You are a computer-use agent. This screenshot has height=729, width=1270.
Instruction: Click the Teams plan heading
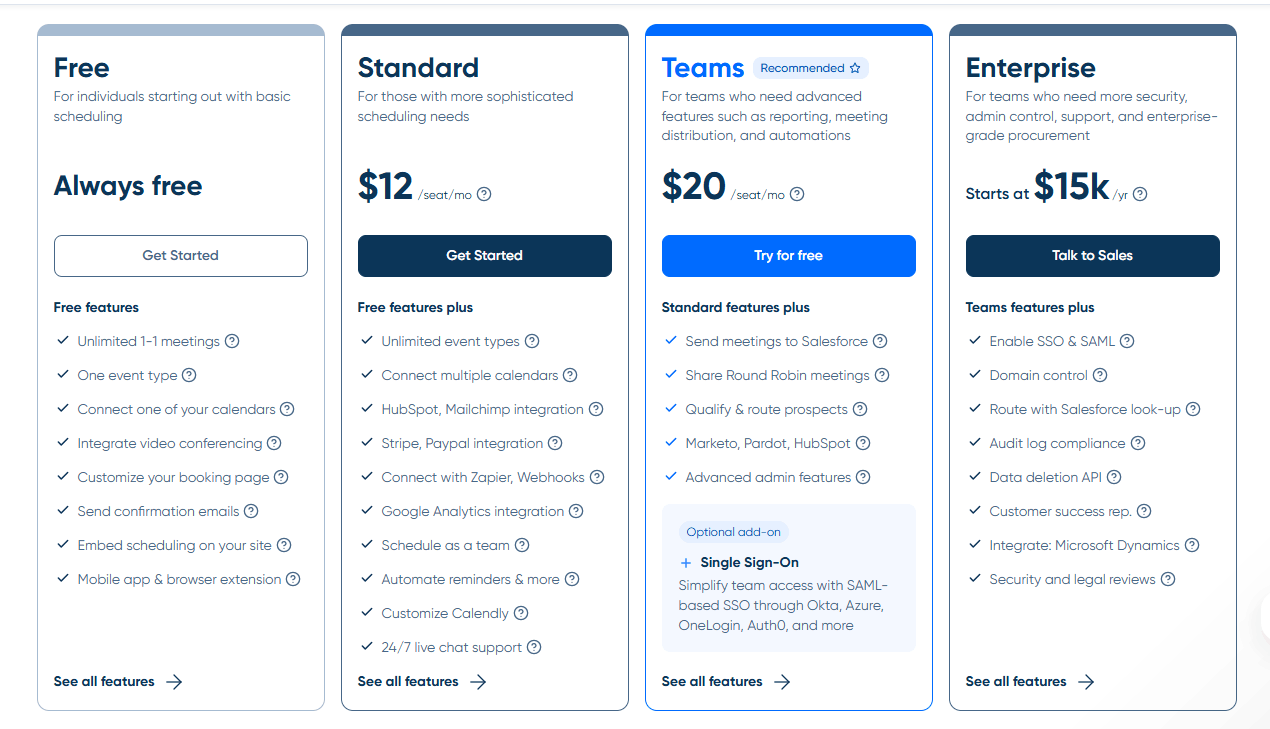click(703, 67)
